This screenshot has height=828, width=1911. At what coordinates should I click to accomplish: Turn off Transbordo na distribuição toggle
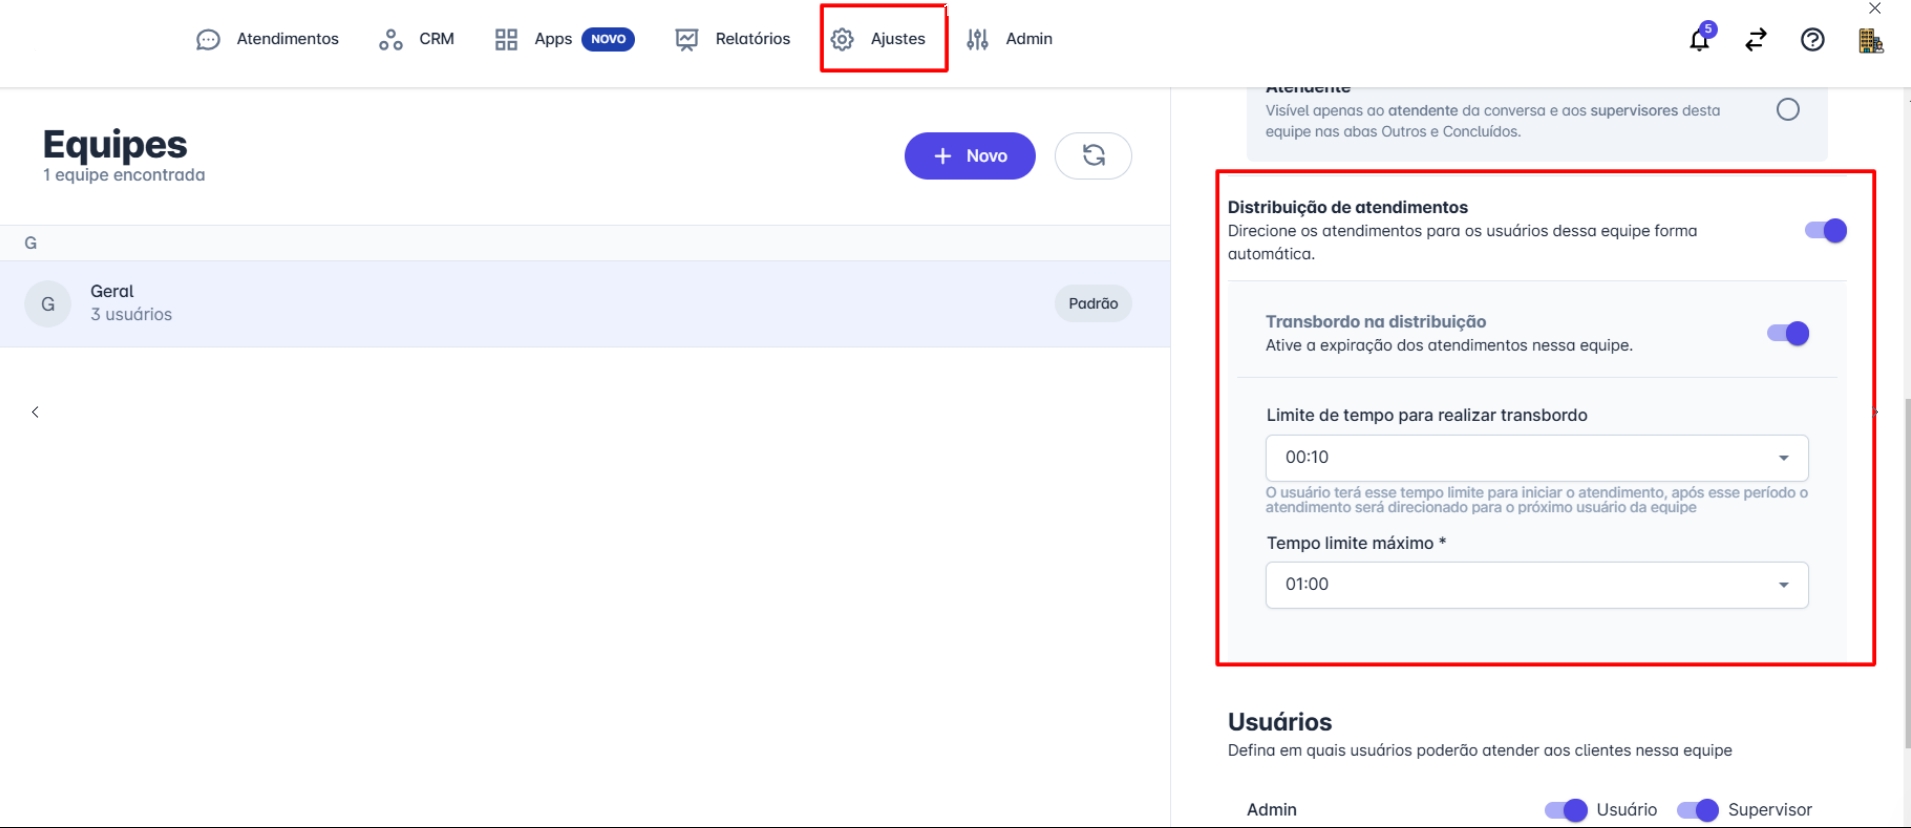coord(1787,334)
